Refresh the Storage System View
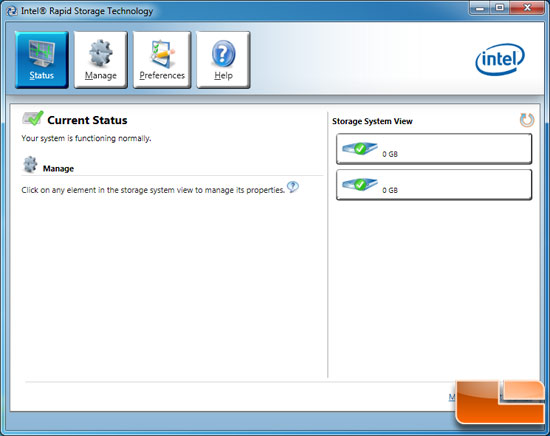Screen dimensions: 550x436 526,120
